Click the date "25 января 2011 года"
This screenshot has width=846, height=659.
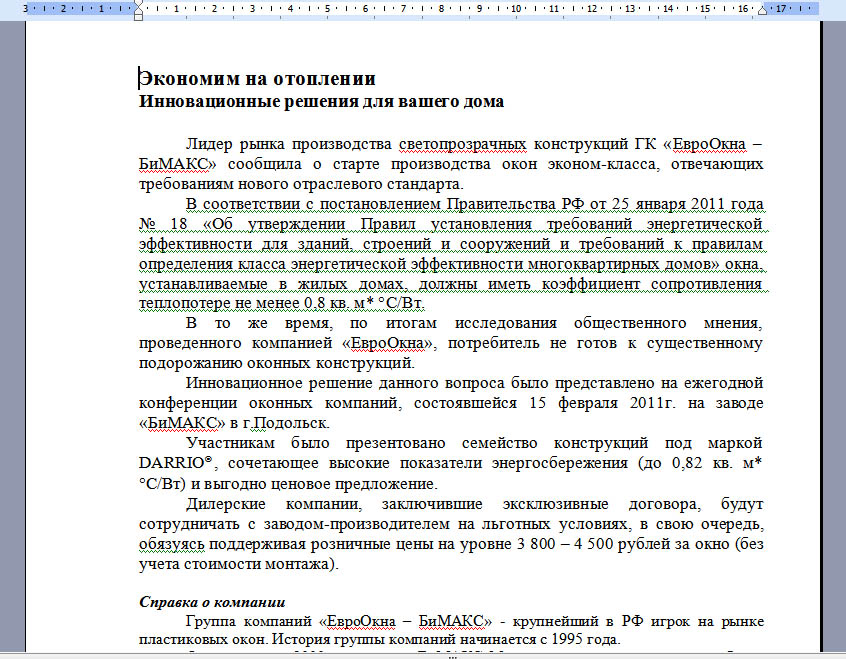(688, 205)
